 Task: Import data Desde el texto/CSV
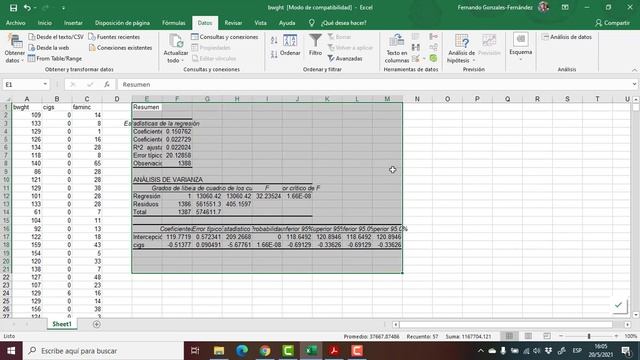point(56,37)
